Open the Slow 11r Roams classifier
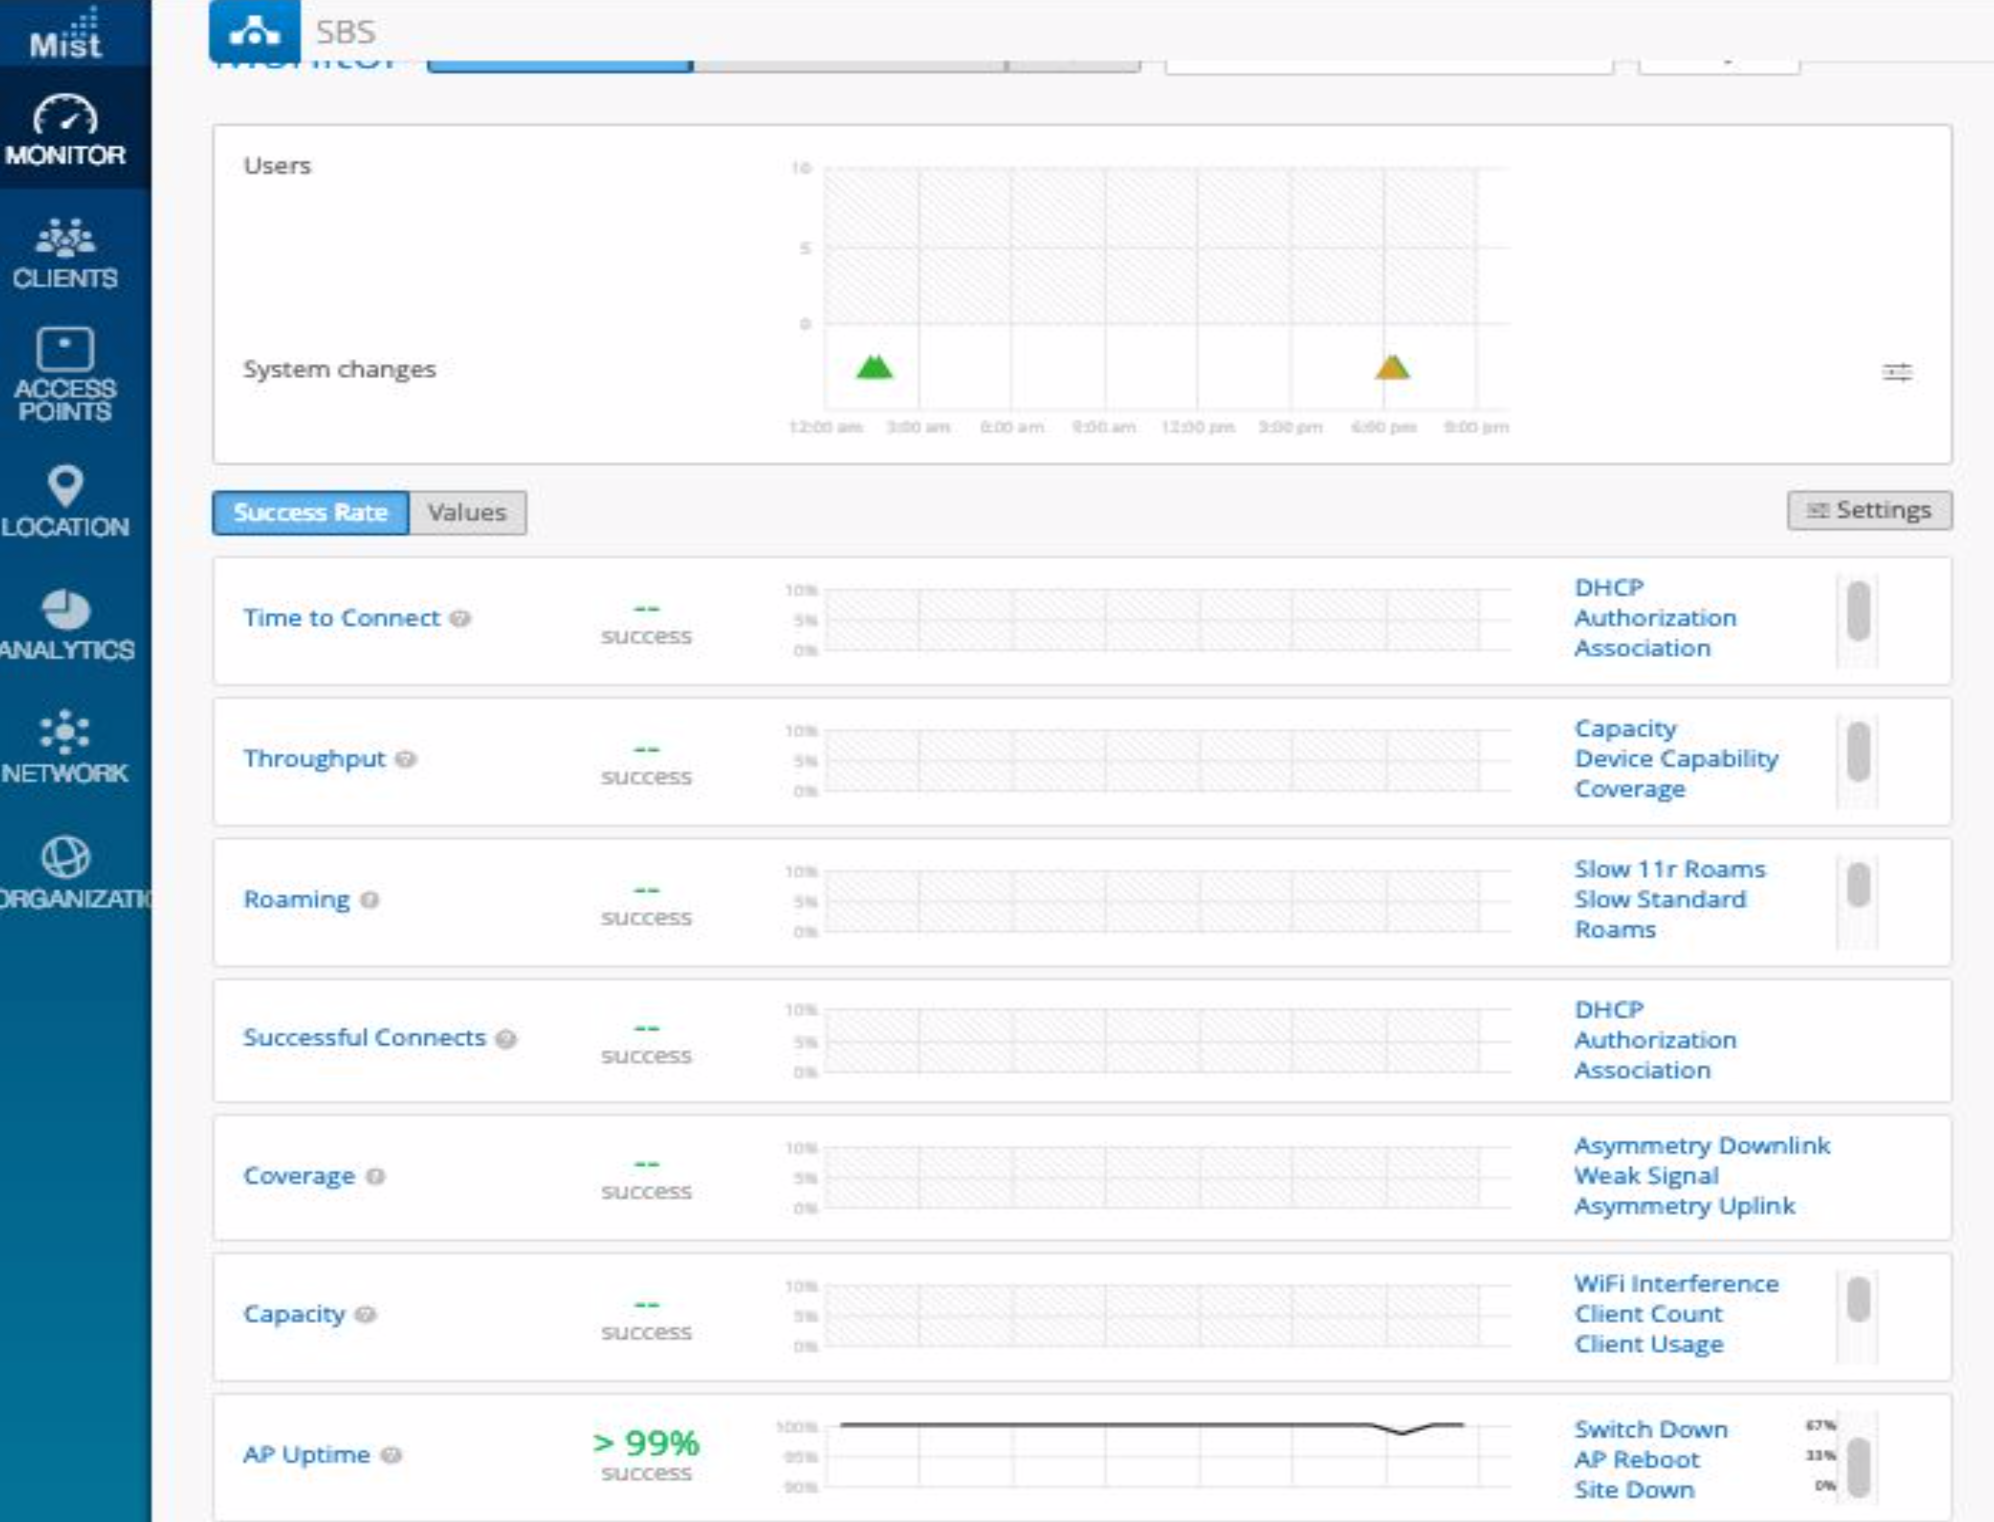The image size is (1994, 1522). point(1669,869)
